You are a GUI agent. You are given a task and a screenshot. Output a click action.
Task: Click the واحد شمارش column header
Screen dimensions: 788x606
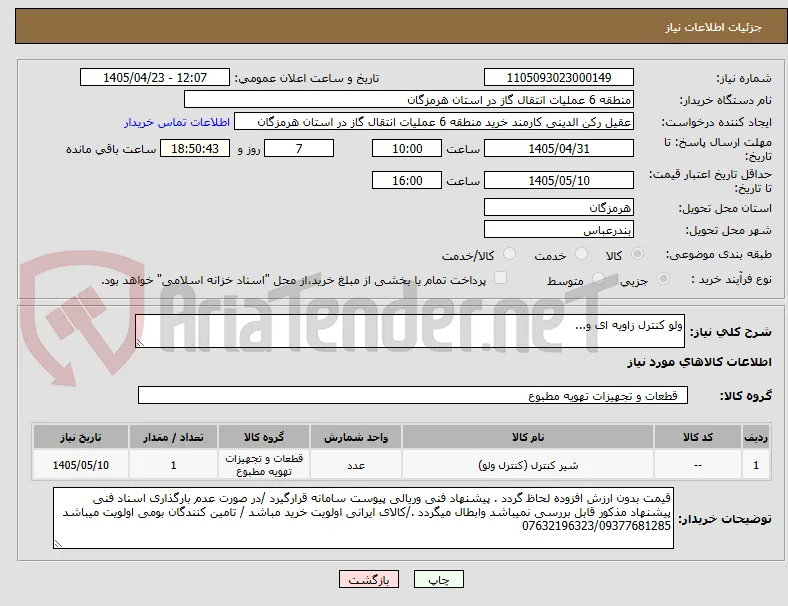[356, 437]
